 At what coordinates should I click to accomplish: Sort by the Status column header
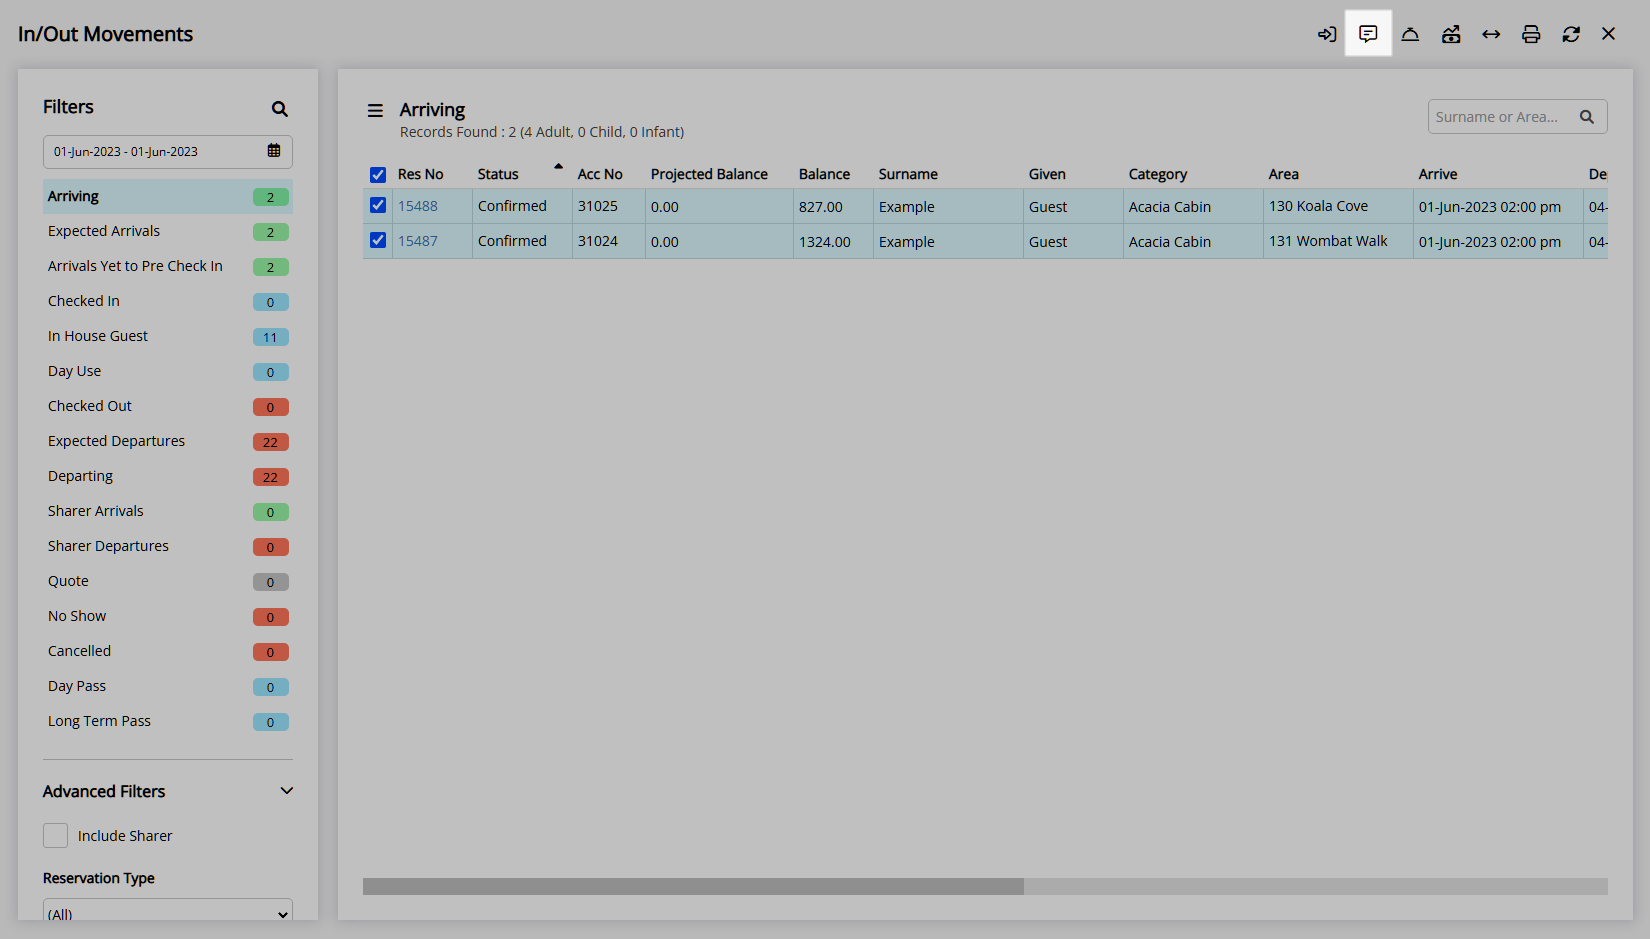498,174
